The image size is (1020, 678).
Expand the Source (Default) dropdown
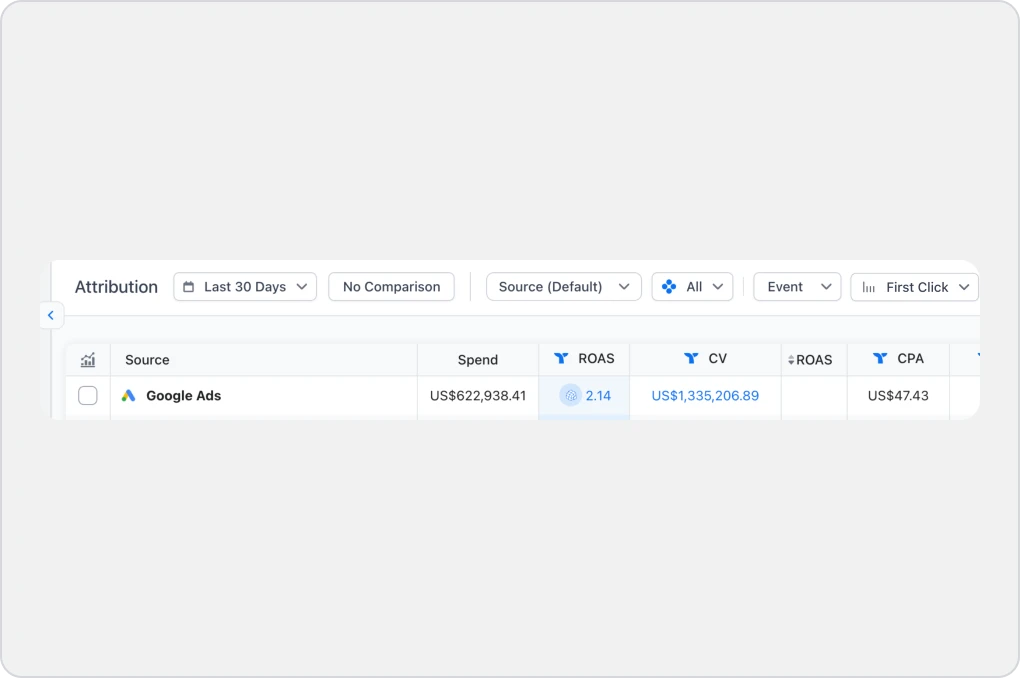pos(564,287)
